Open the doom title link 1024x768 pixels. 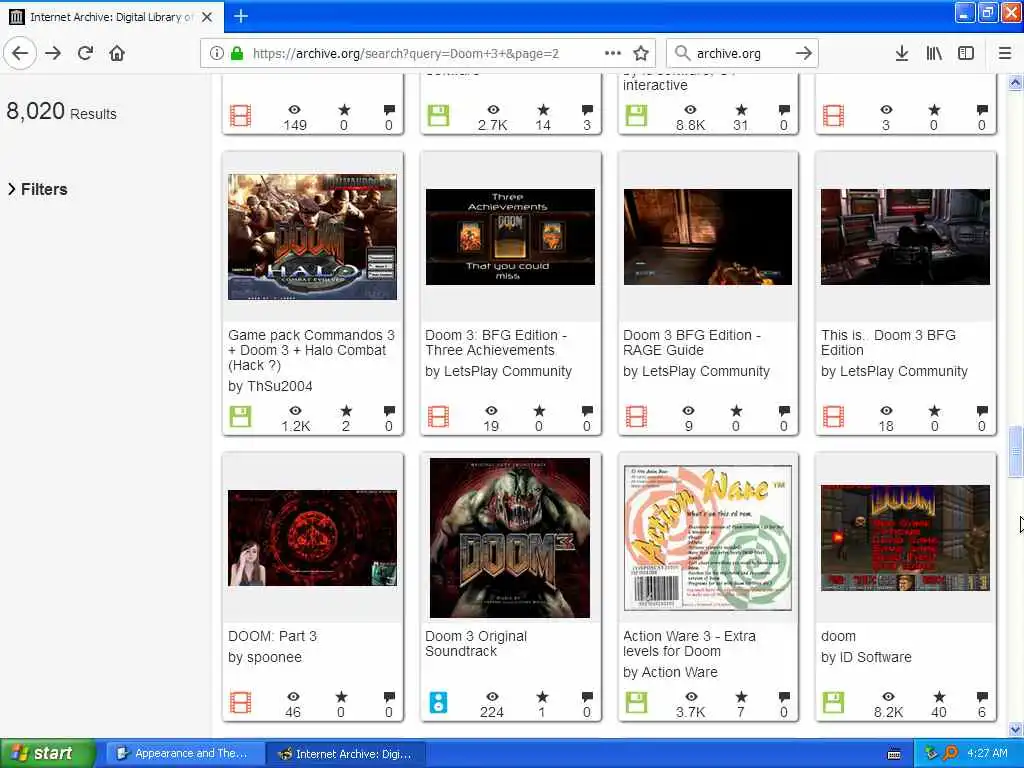click(x=839, y=636)
